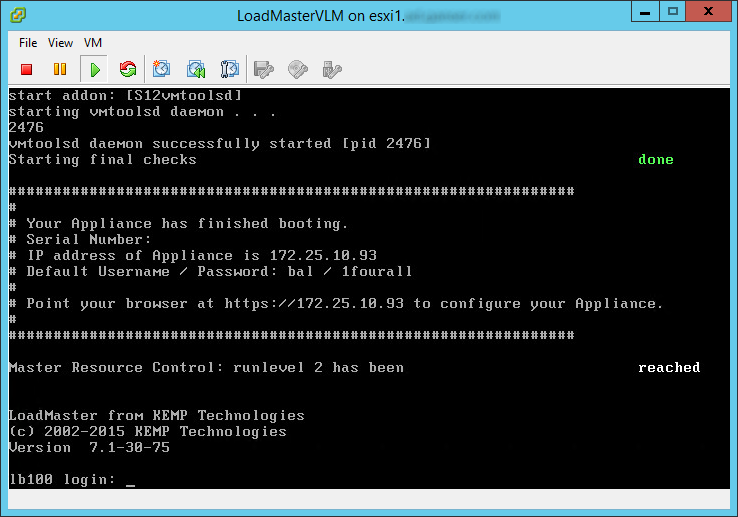This screenshot has width=738, height=517.
Task: Click 'vmtoolsd daemon successfully started' line
Action: 220,143
